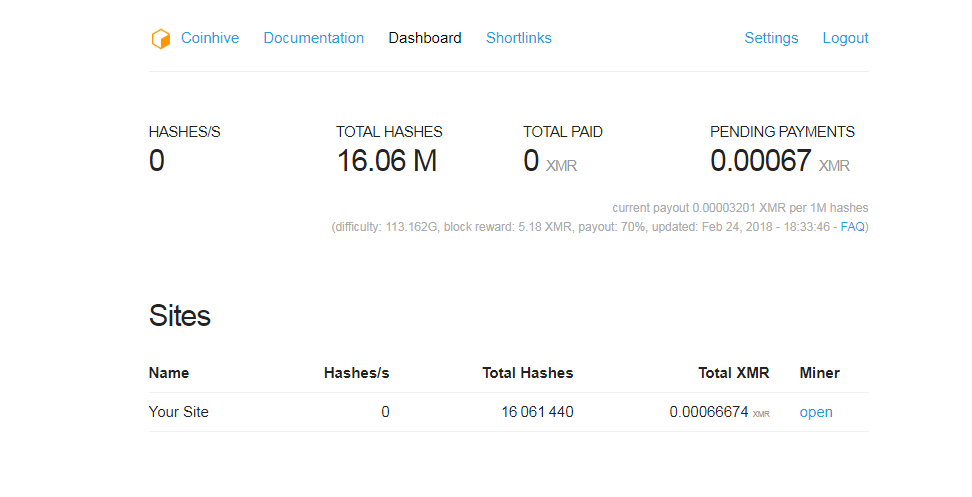Click the orange Coinhive hexagon logo
This screenshot has height=497, width=972.
click(161, 38)
